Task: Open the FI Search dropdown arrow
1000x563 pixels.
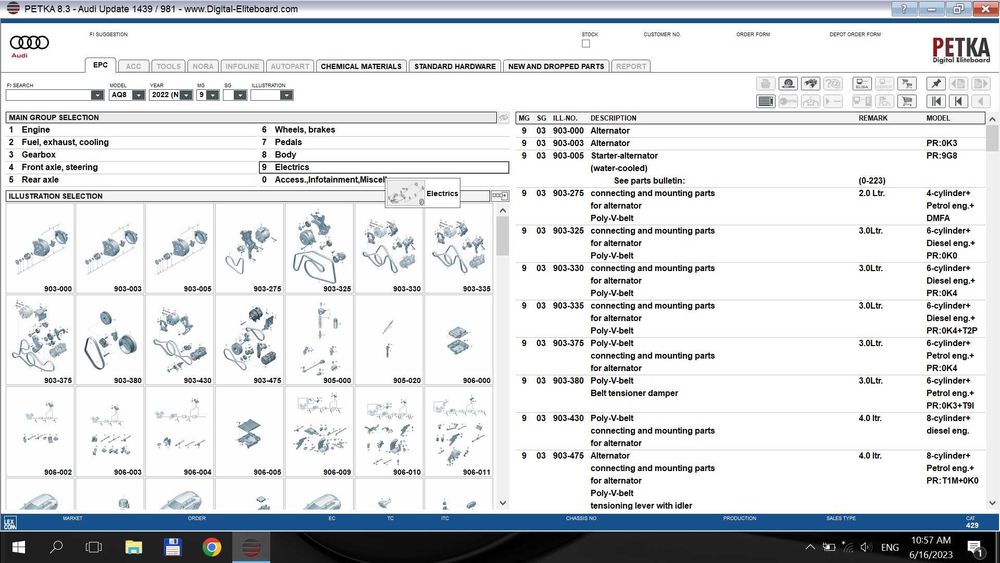Action: point(97,95)
